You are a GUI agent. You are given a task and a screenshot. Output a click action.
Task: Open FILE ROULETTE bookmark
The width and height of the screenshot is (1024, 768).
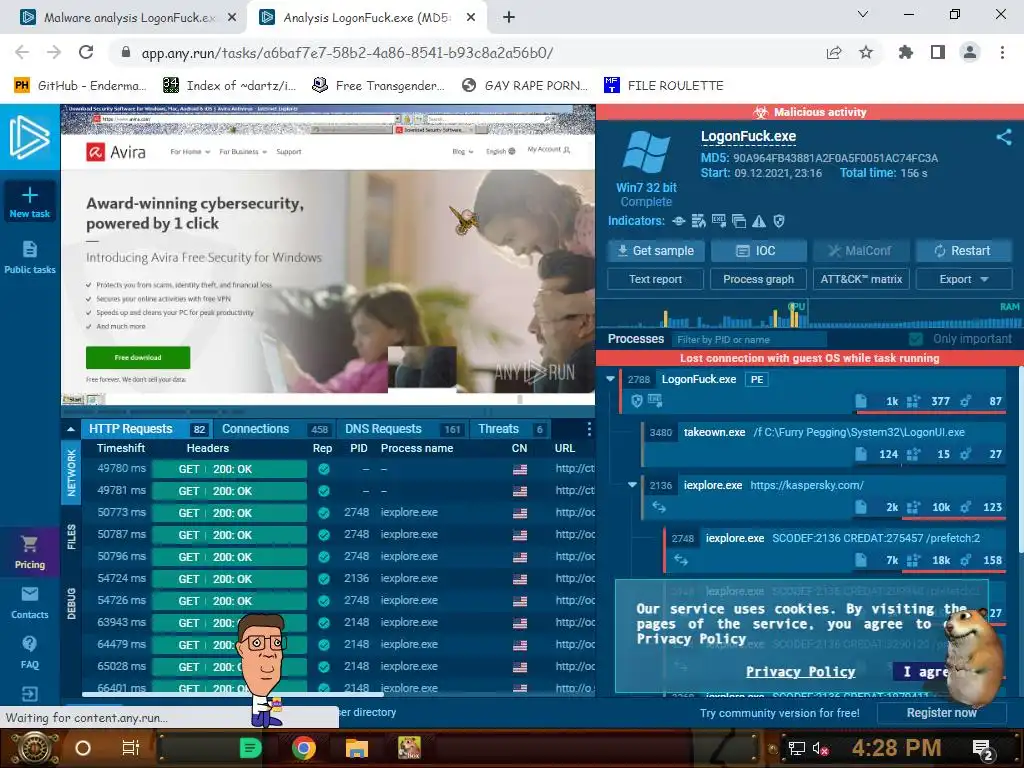pyautogui.click(x=664, y=86)
